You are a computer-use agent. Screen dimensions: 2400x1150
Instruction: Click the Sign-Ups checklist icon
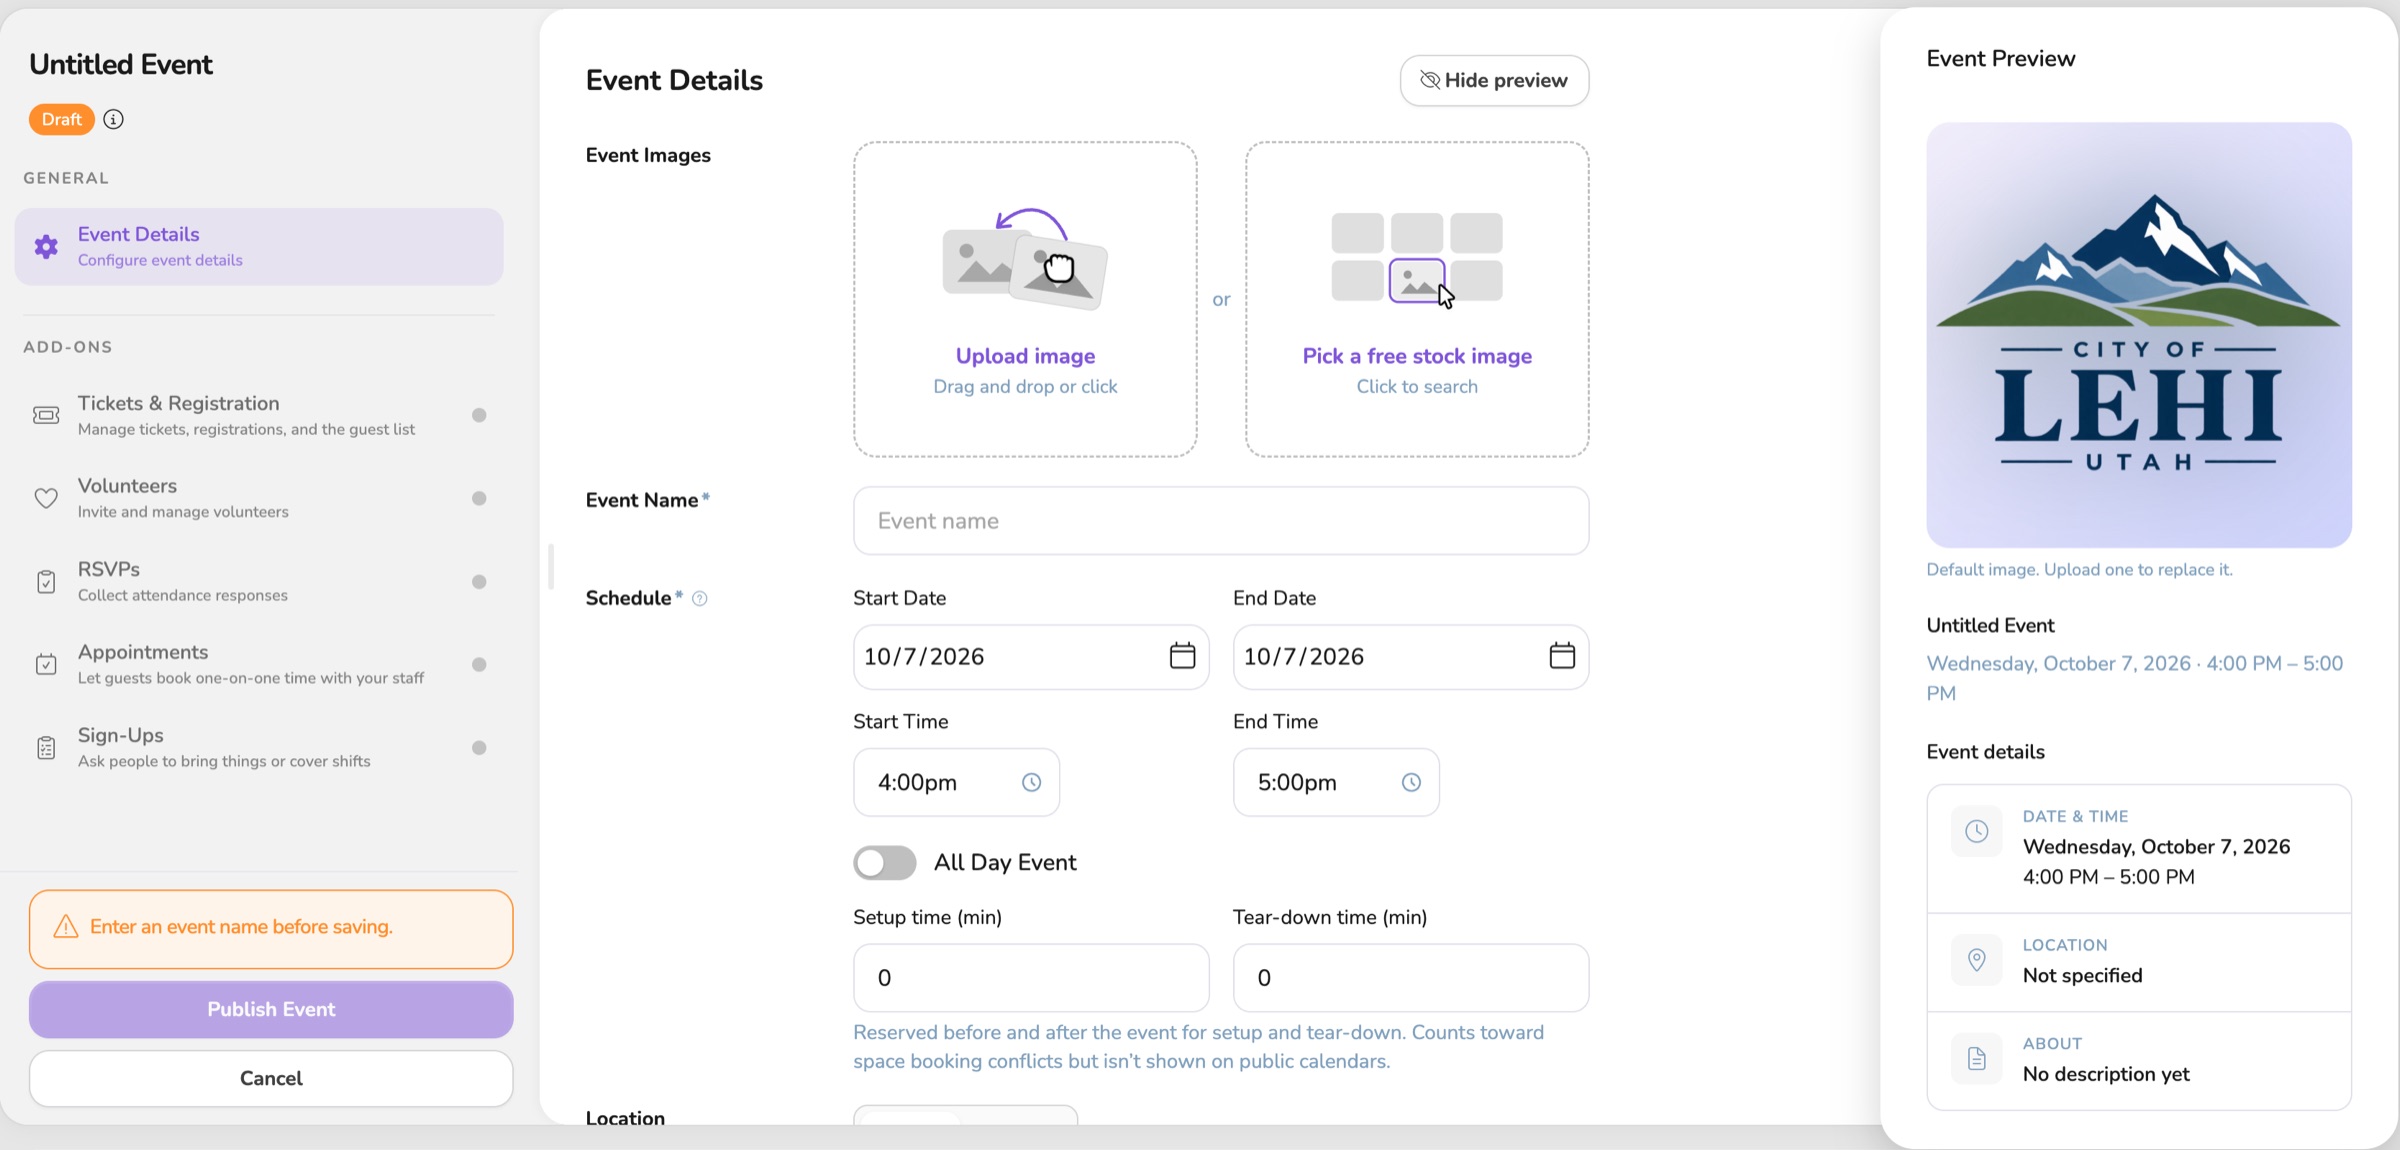click(x=46, y=747)
